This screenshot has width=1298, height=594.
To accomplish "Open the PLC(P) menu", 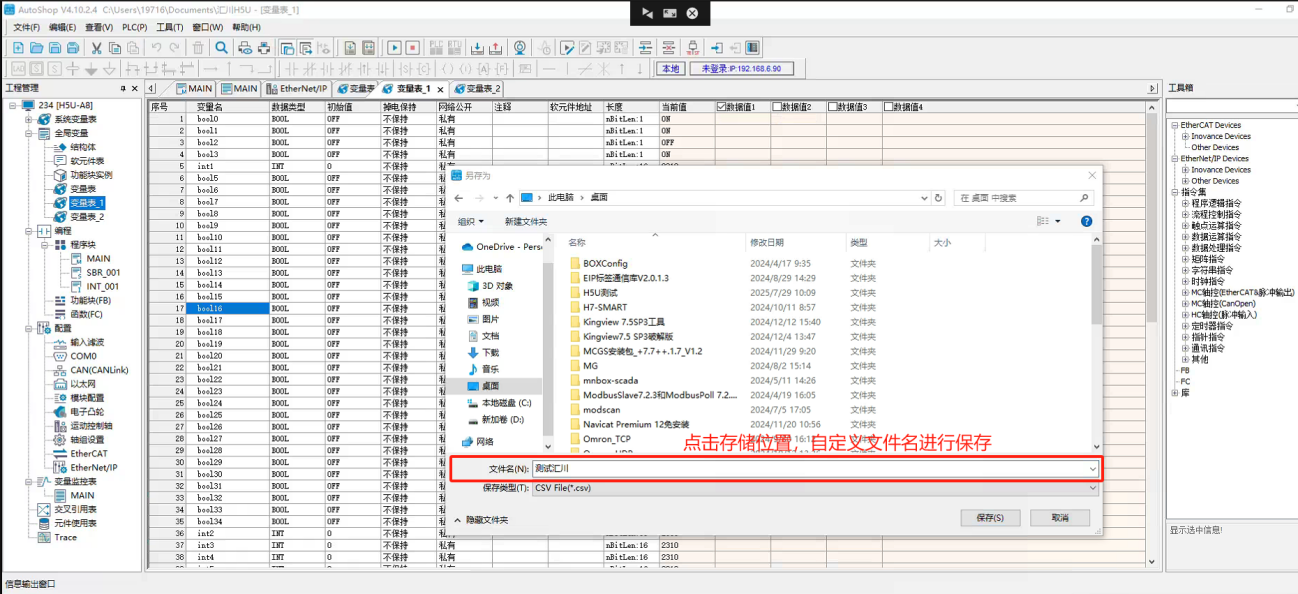I will [x=134, y=27].
